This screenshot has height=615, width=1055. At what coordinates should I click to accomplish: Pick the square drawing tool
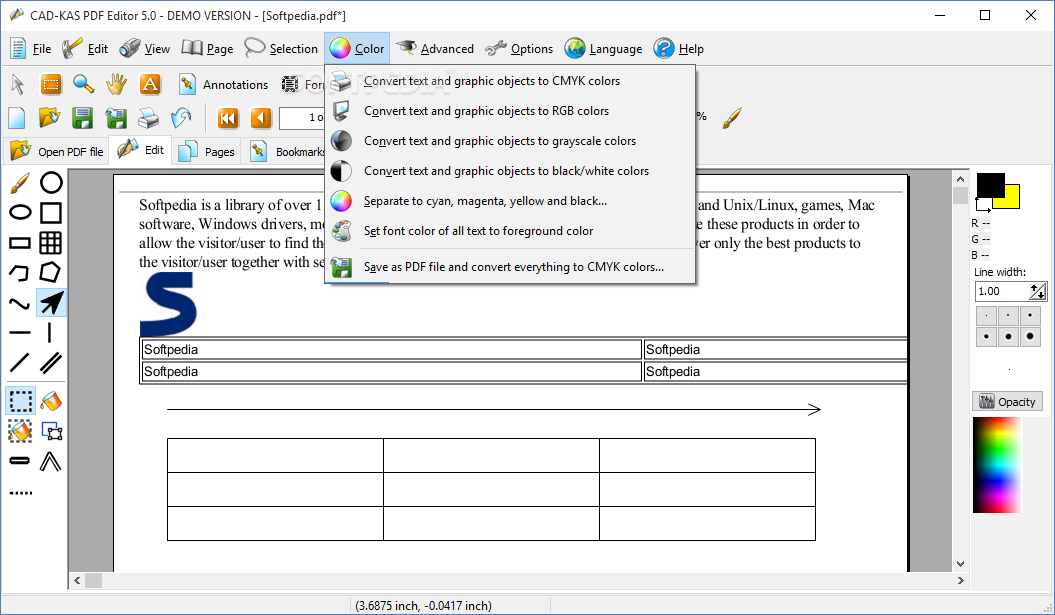click(51, 213)
